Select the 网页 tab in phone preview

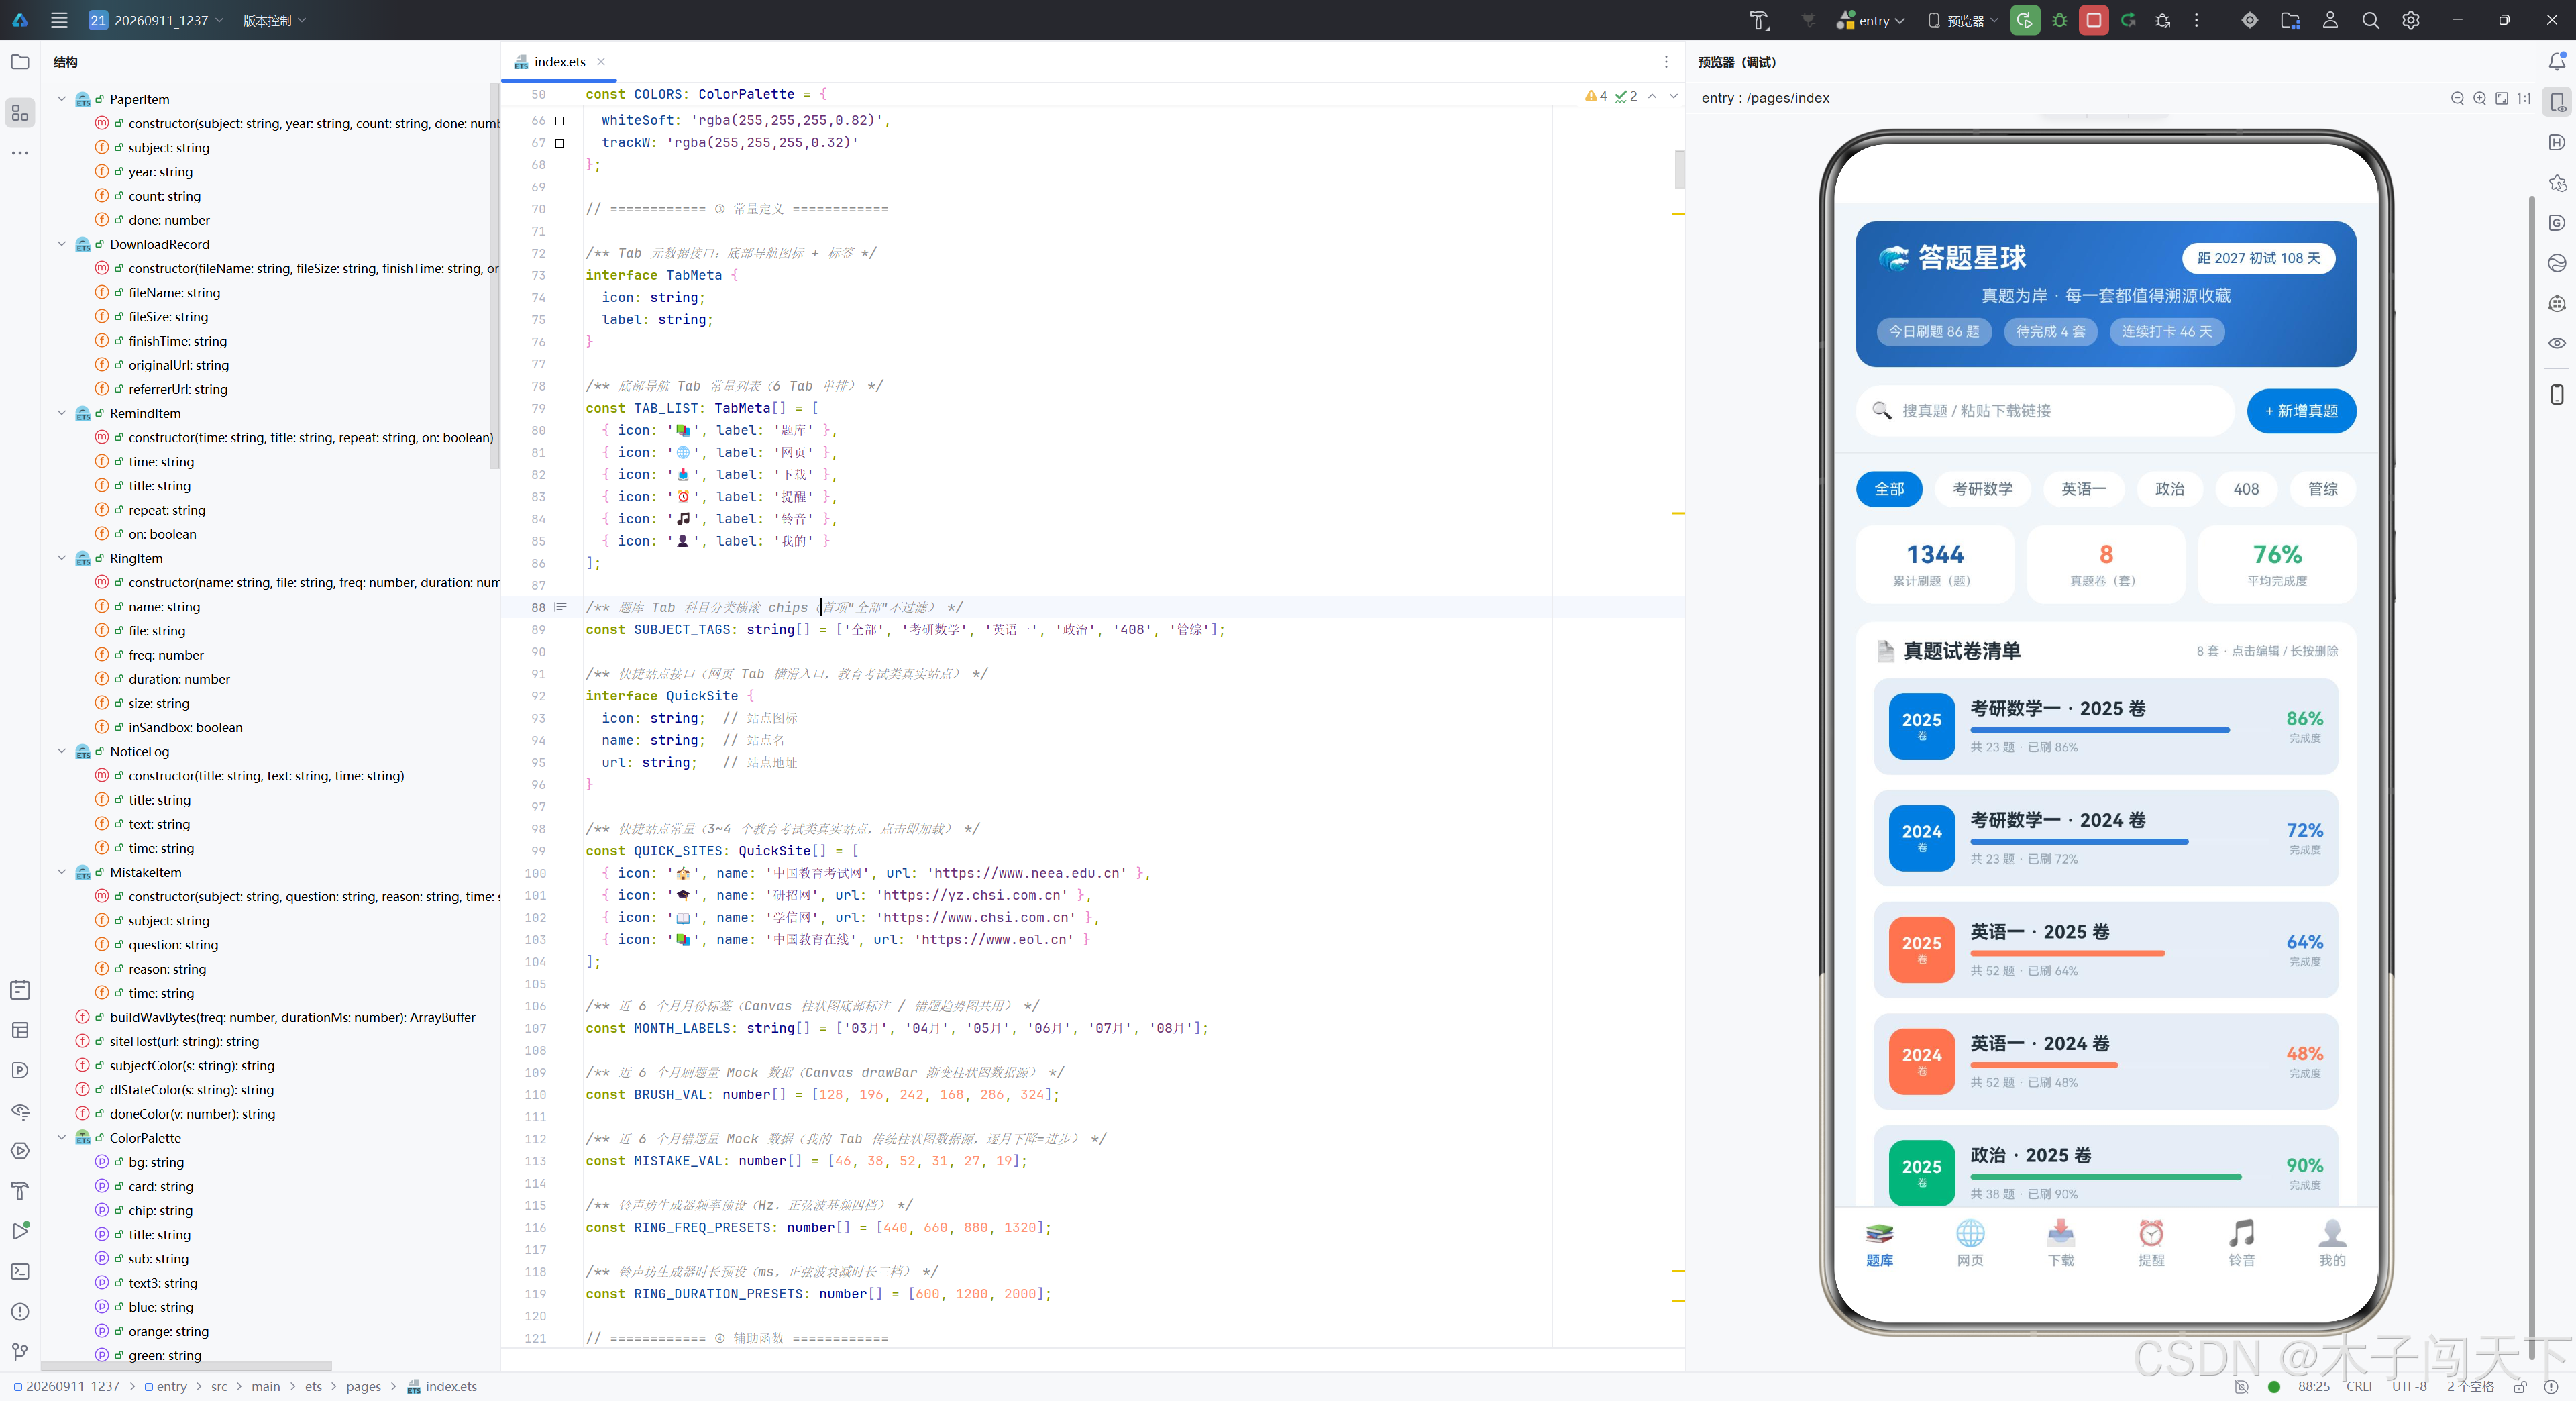(1970, 1243)
